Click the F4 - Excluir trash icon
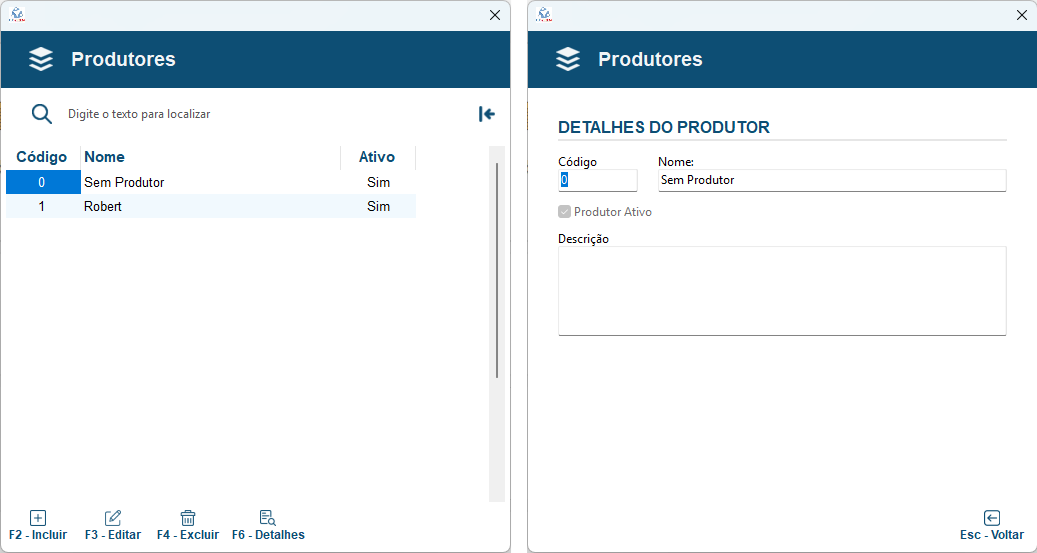This screenshot has height=553, width=1037. [x=188, y=518]
